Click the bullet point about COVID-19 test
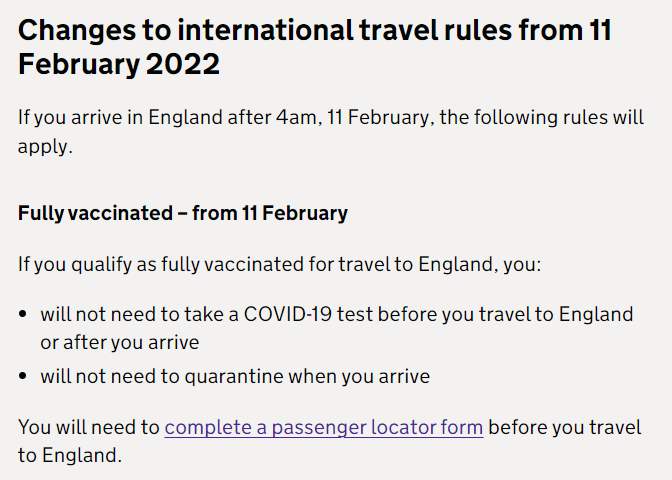 click(336, 315)
